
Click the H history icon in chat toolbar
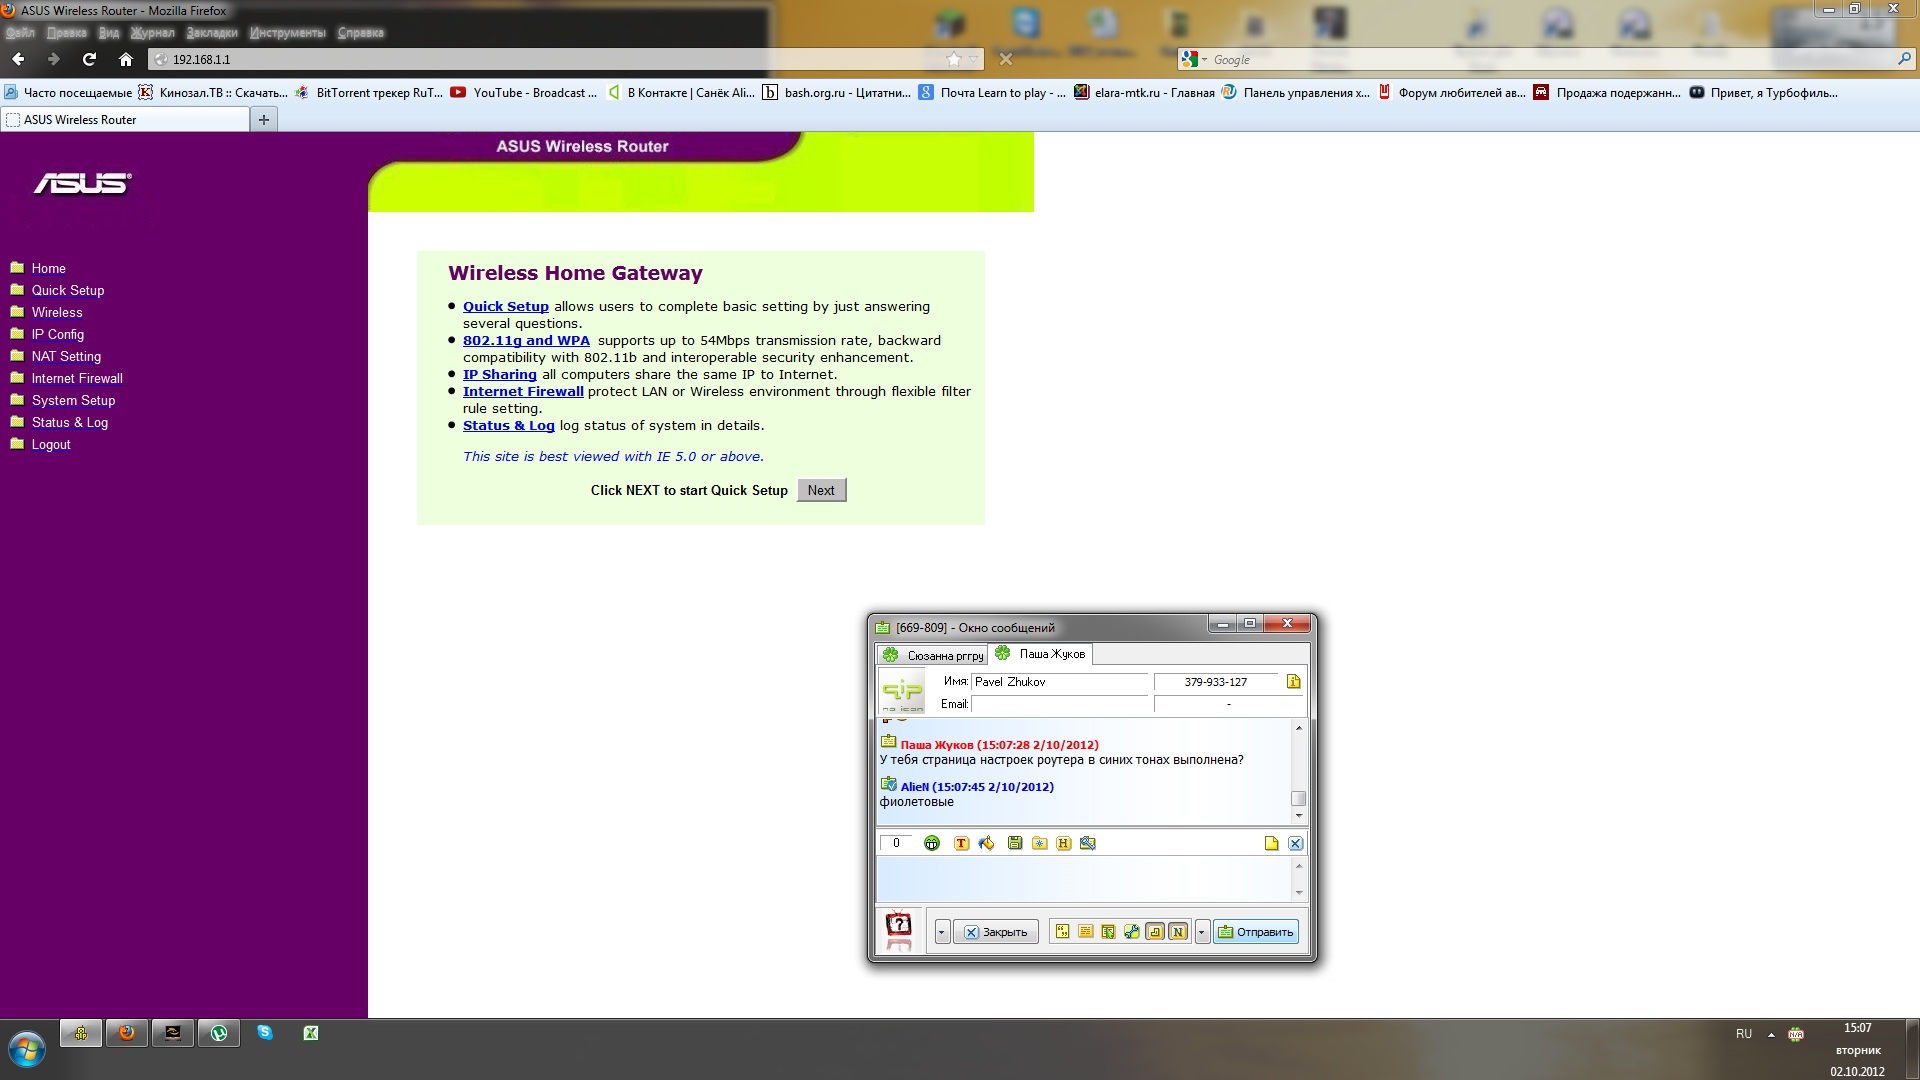point(1063,843)
